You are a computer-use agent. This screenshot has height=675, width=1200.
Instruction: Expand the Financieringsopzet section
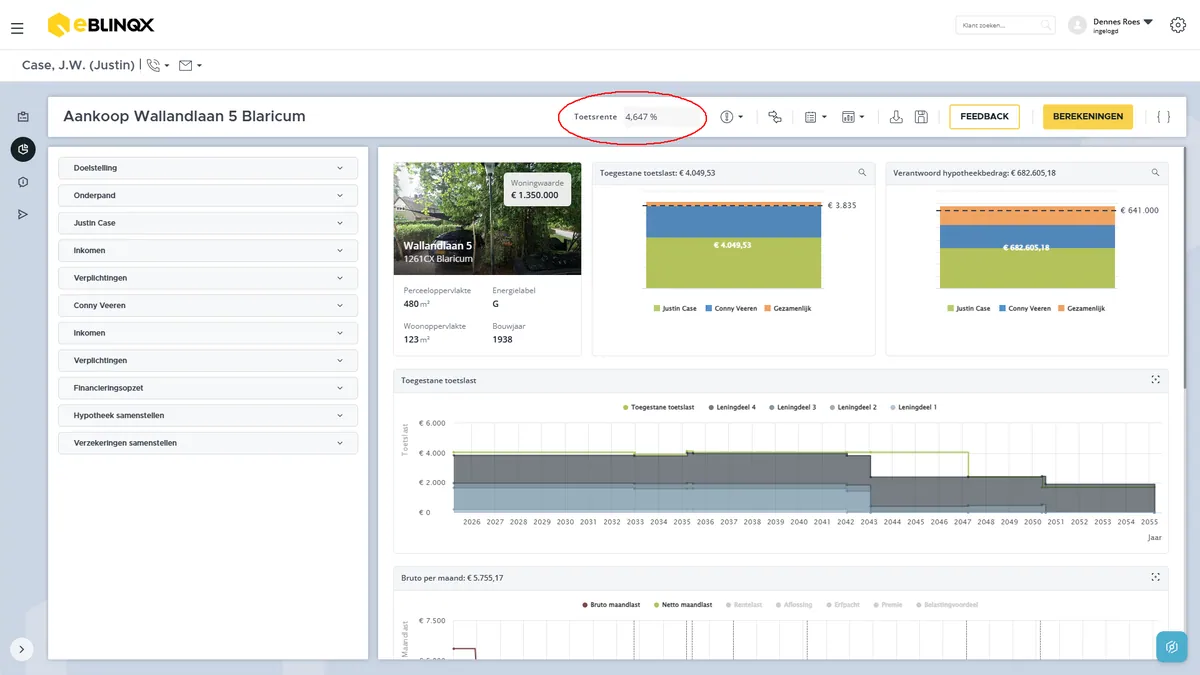click(x=208, y=388)
